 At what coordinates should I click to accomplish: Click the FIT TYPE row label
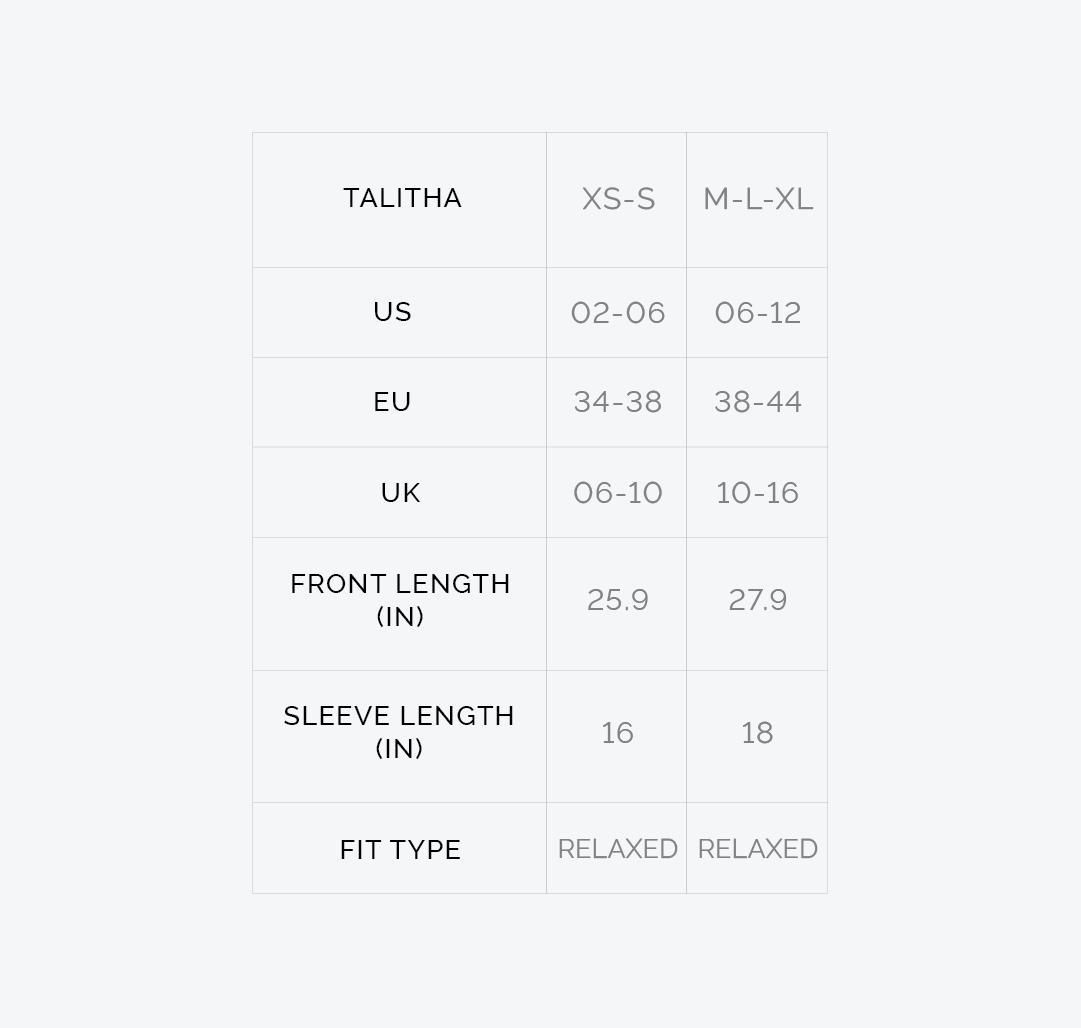400,850
